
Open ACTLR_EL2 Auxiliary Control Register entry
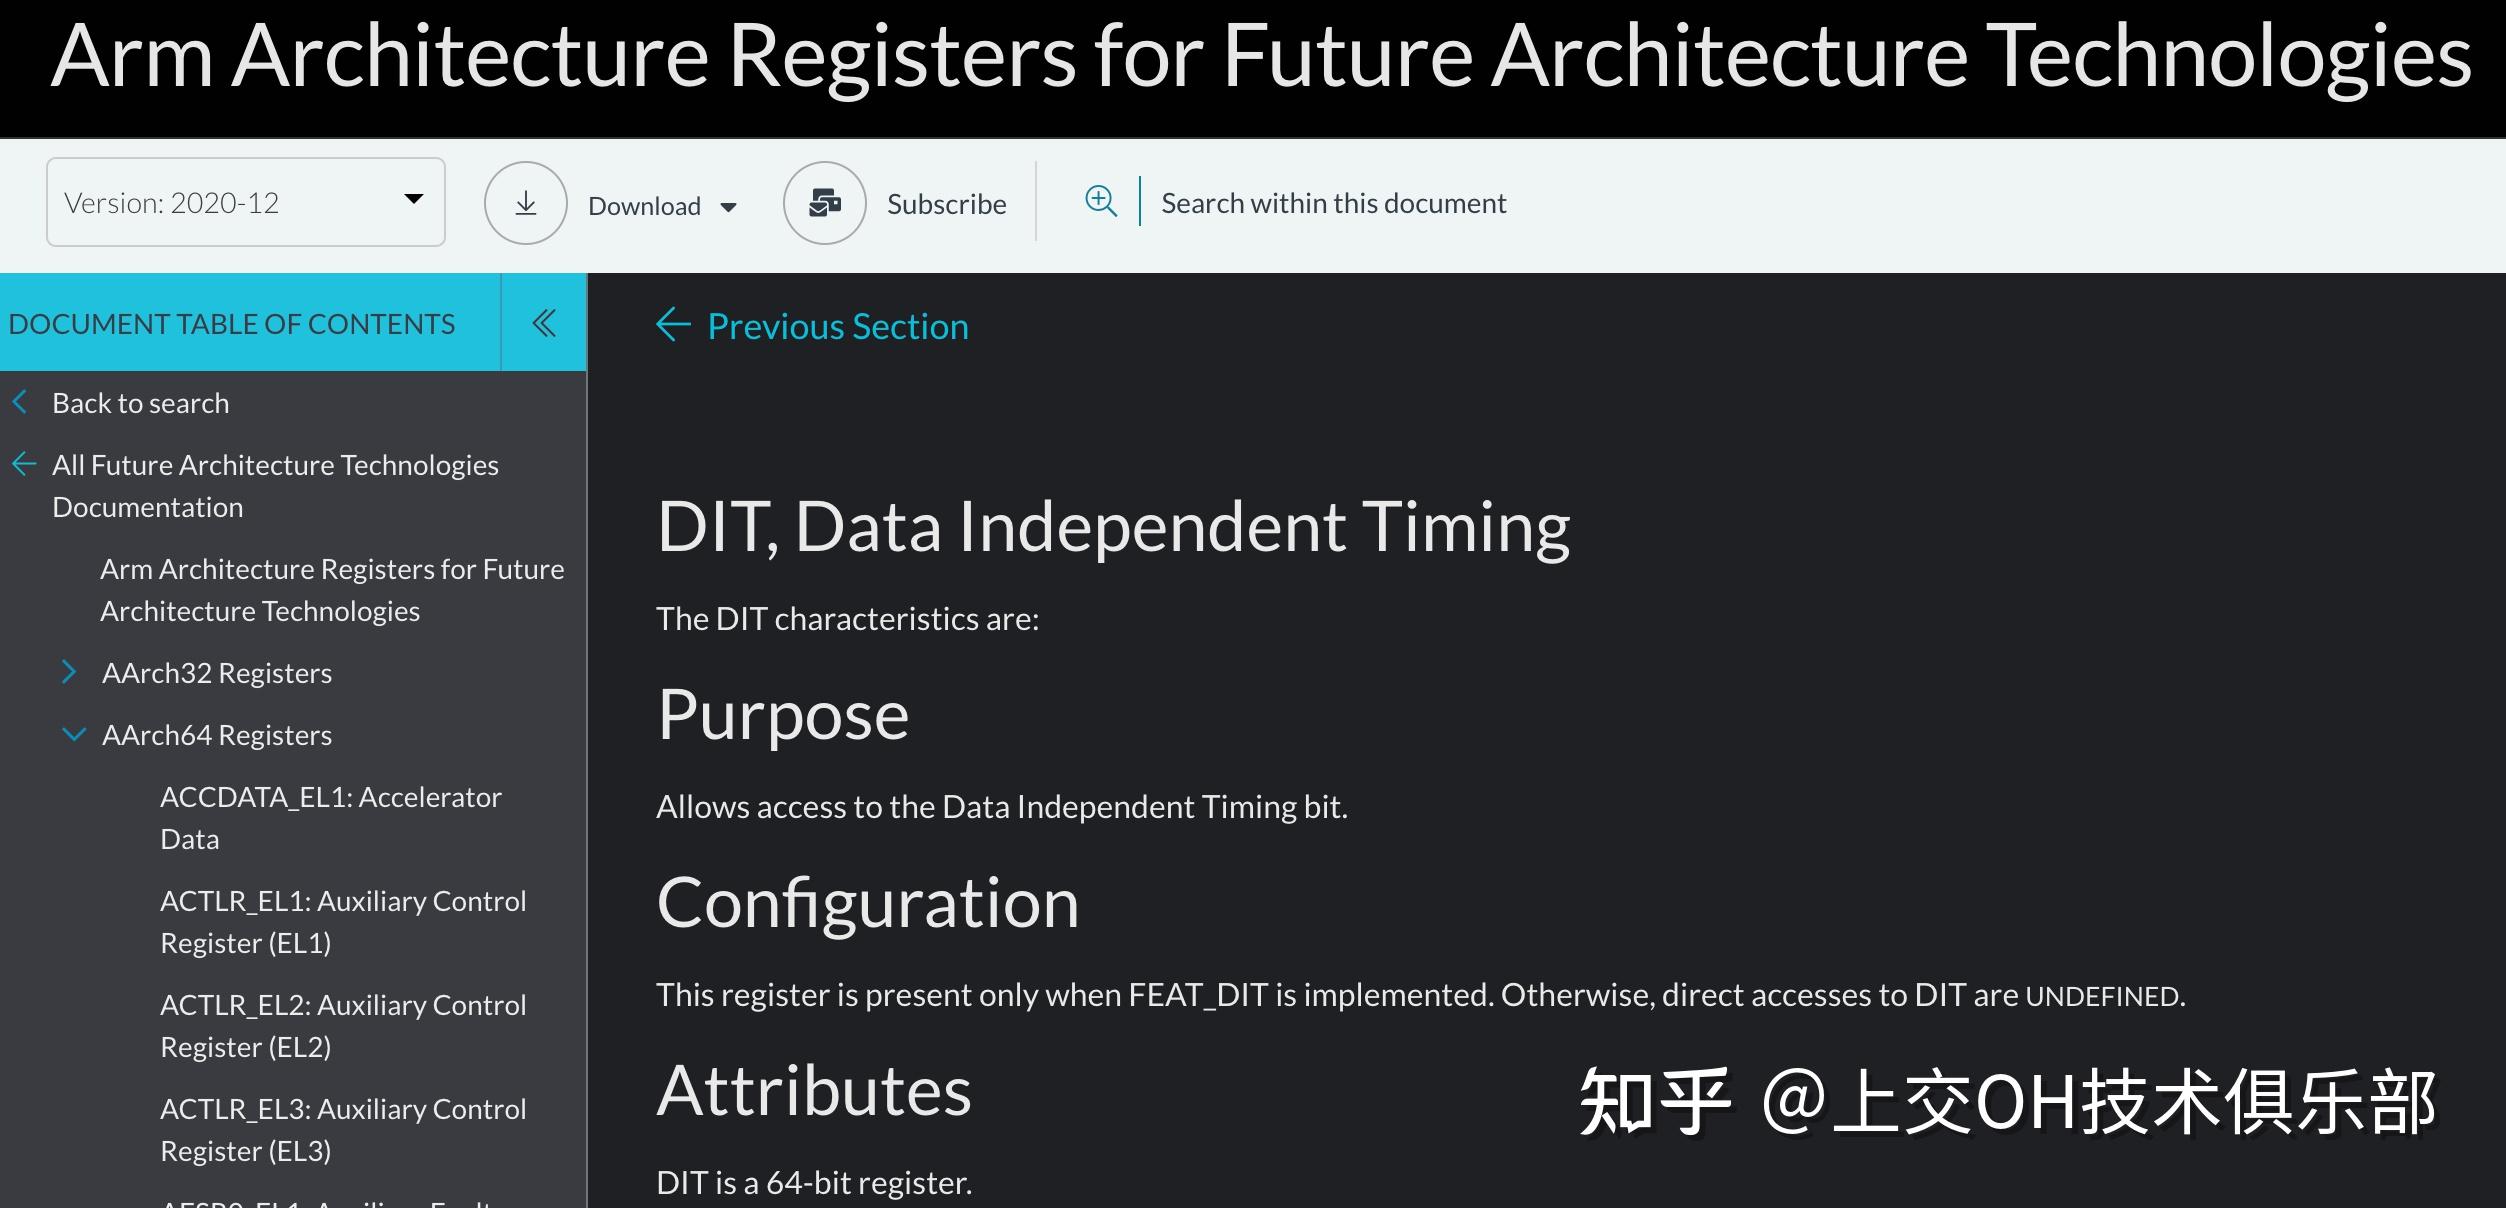coord(343,1026)
